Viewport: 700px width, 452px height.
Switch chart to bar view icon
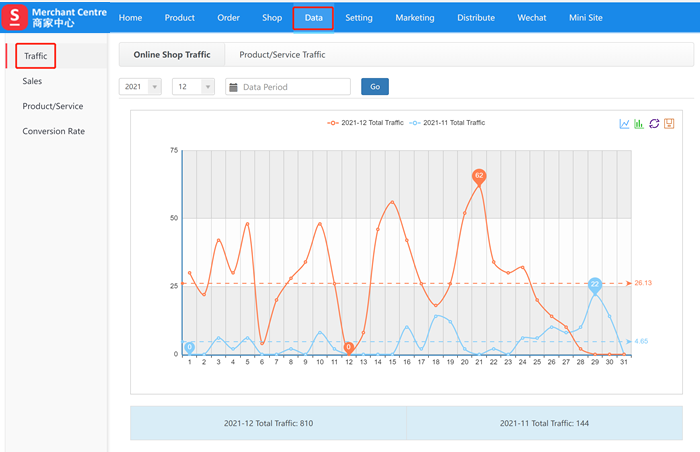coord(639,124)
